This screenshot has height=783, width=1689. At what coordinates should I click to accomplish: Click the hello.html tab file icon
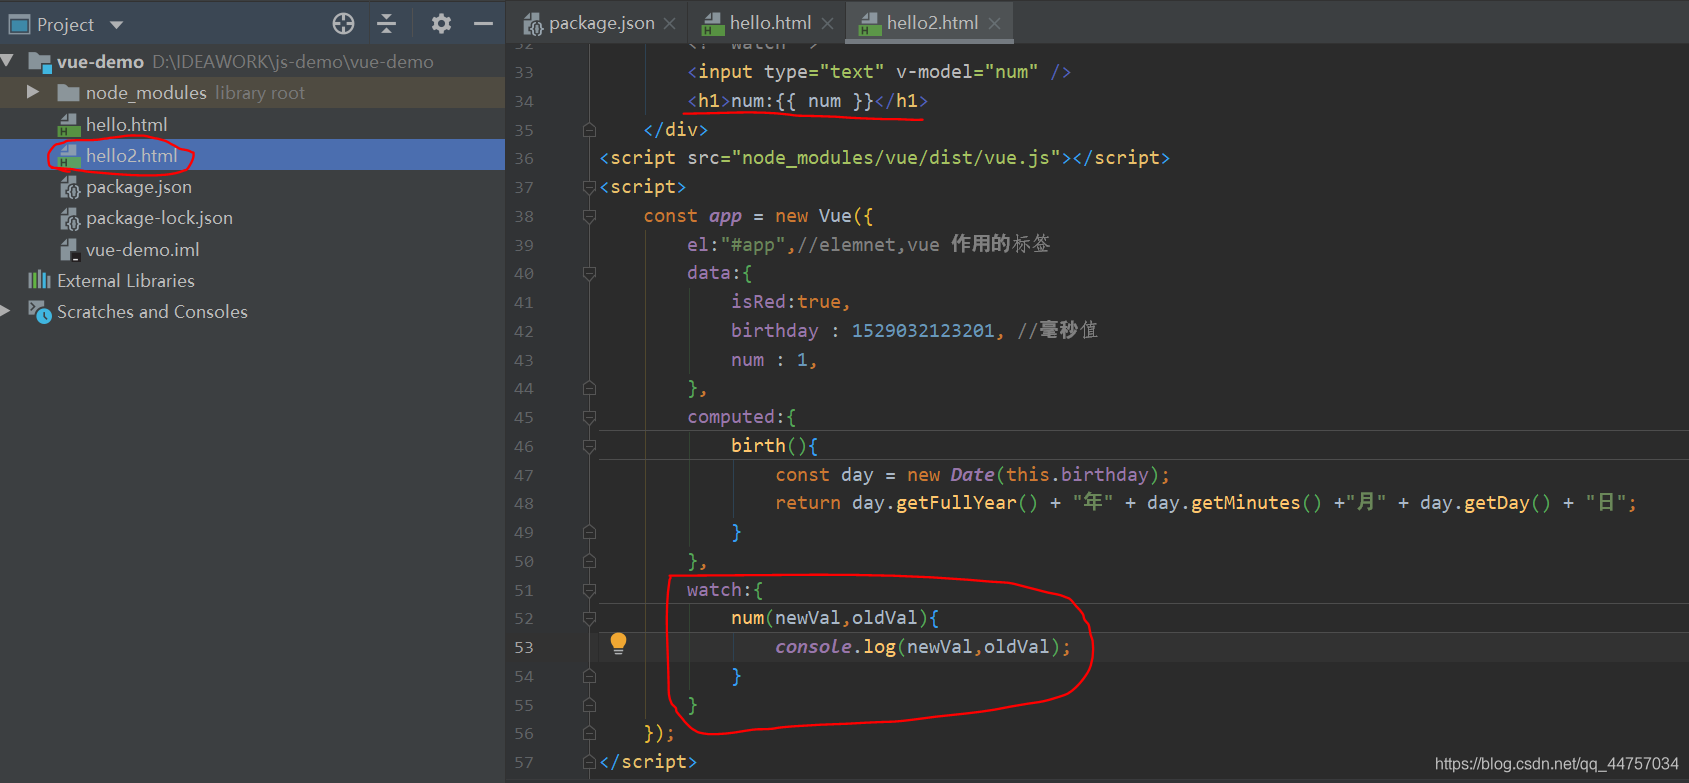(x=713, y=24)
